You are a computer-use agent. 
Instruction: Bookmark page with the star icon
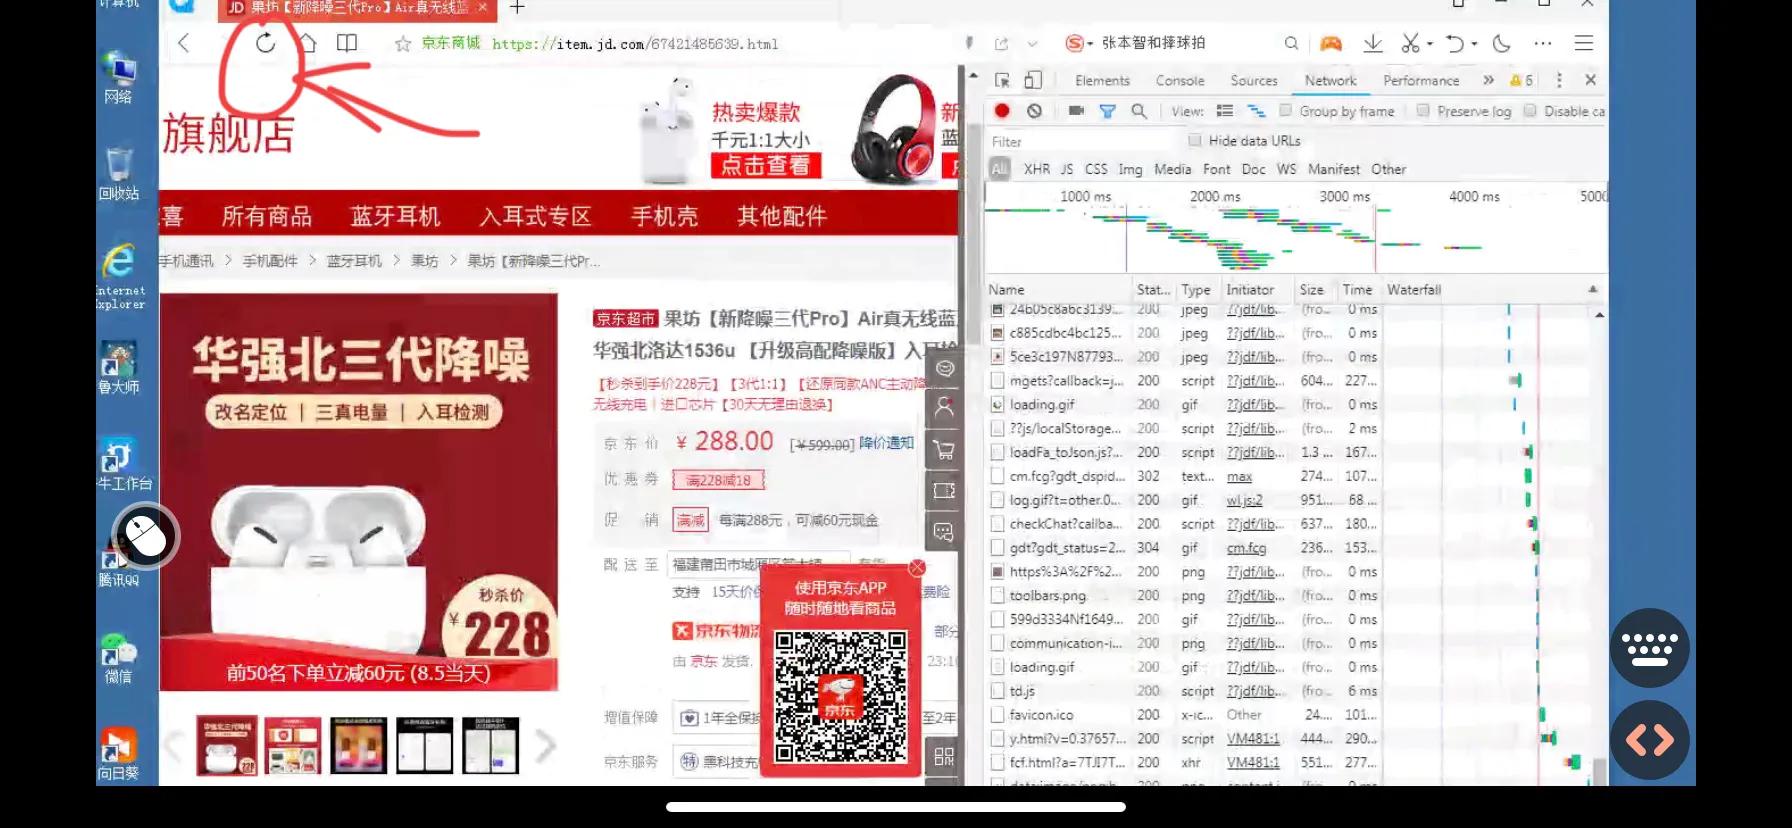click(403, 44)
